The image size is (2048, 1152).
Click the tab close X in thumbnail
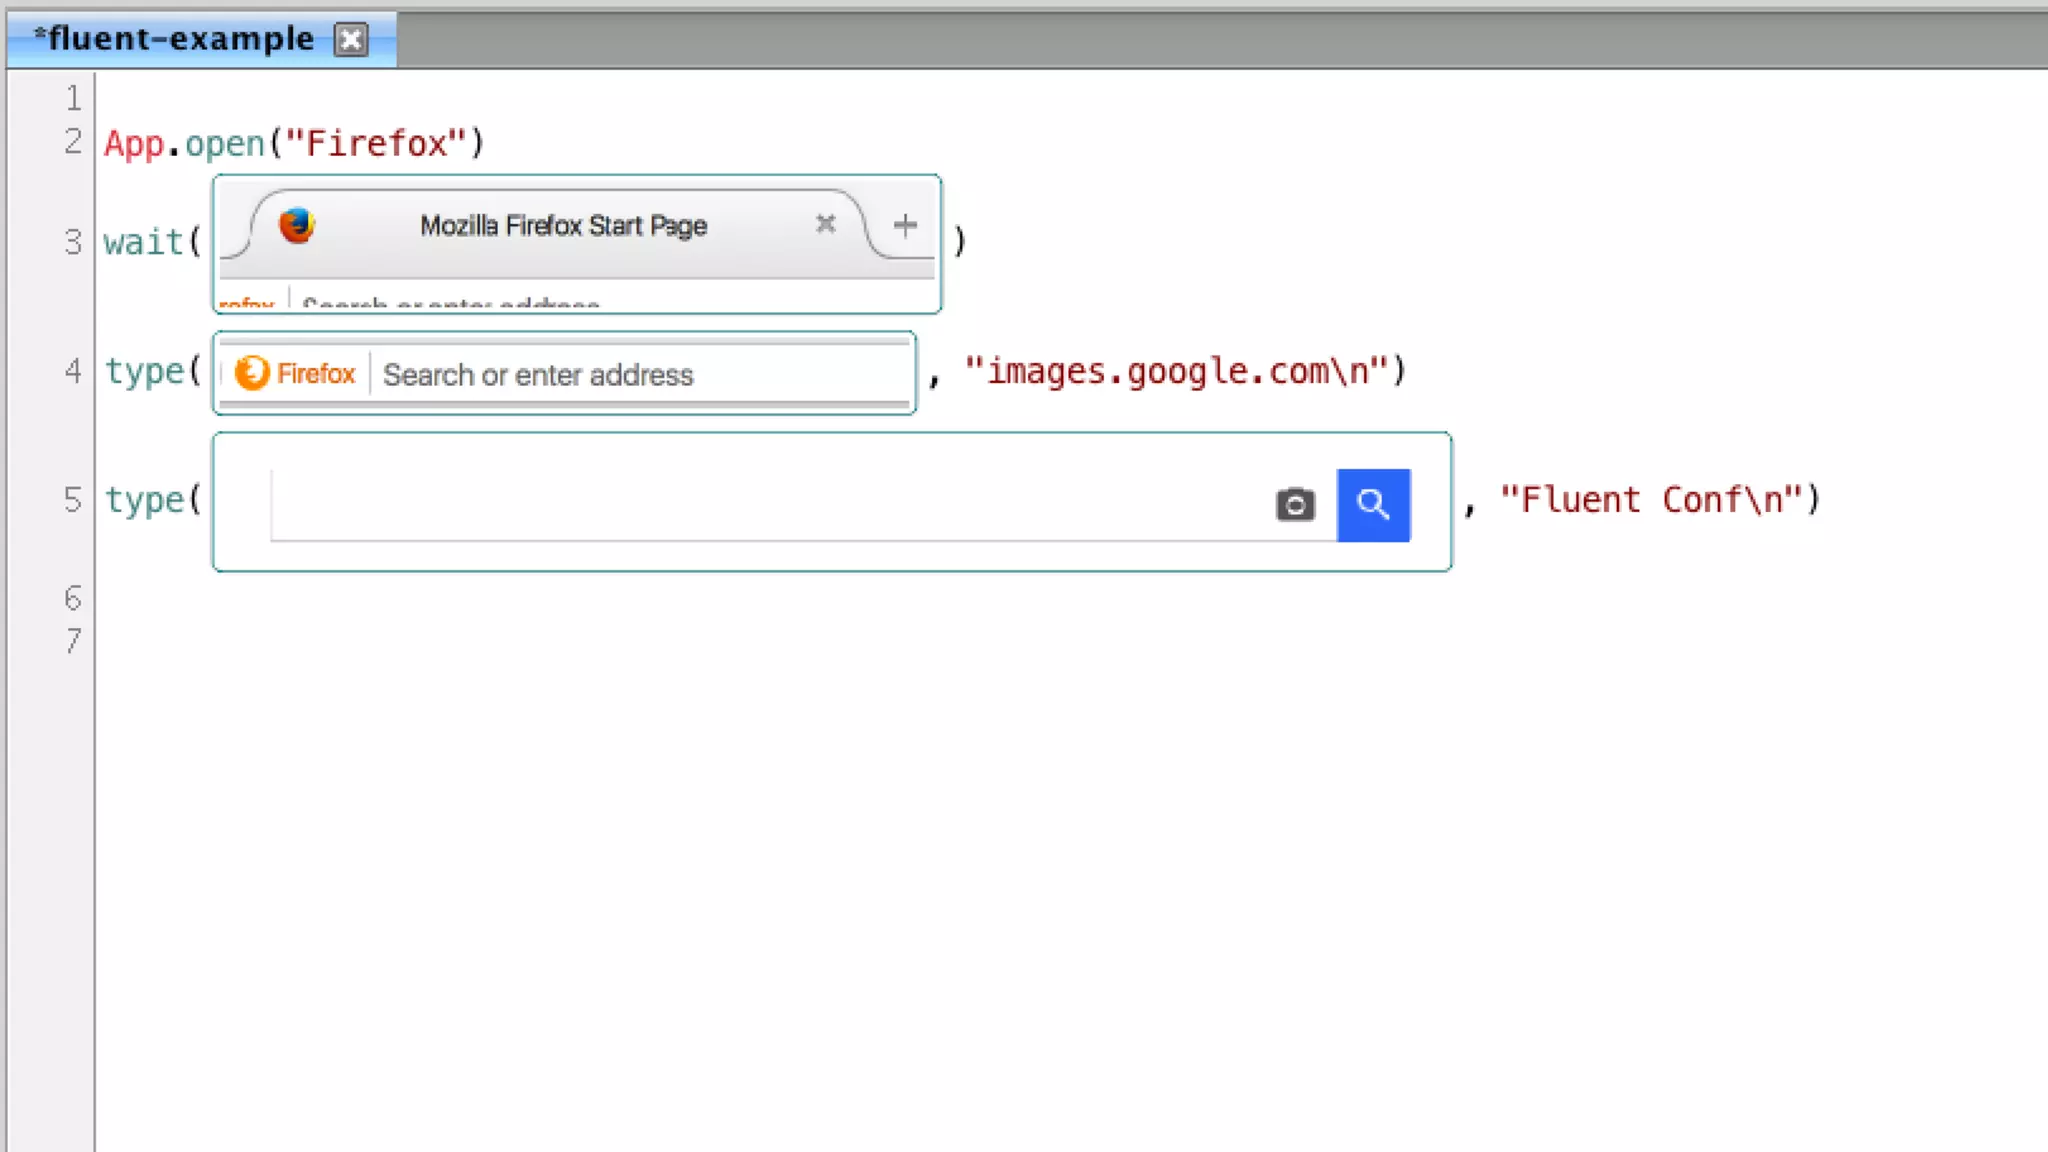(825, 224)
